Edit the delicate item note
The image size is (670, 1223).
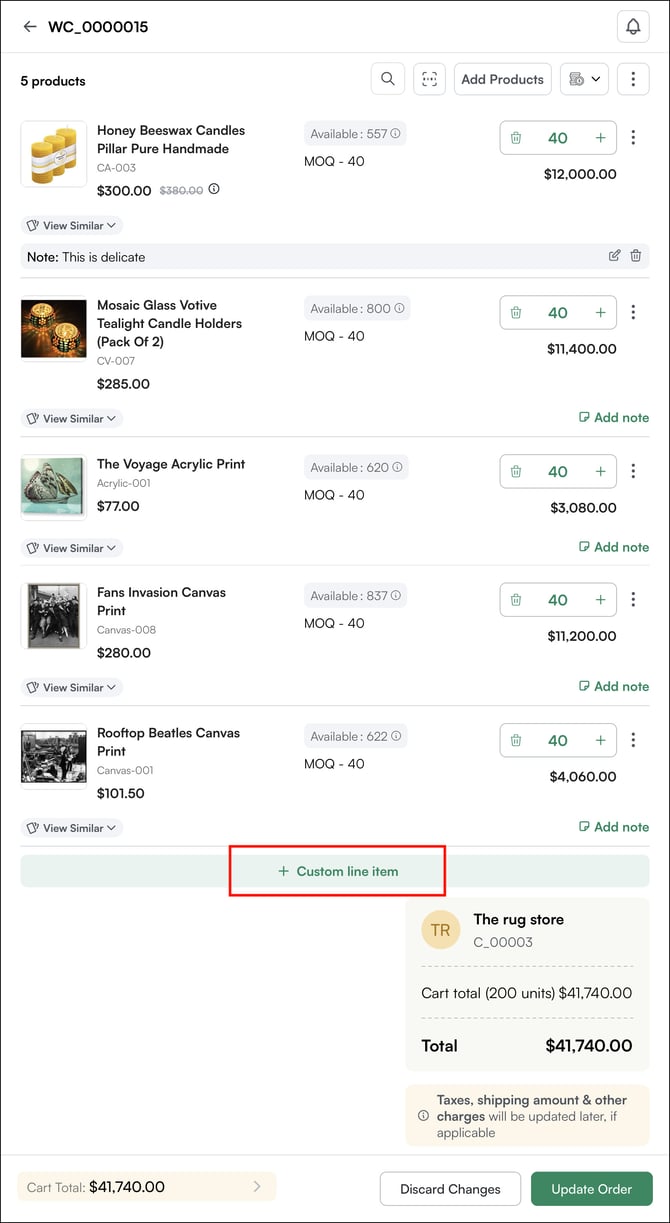[x=614, y=256]
